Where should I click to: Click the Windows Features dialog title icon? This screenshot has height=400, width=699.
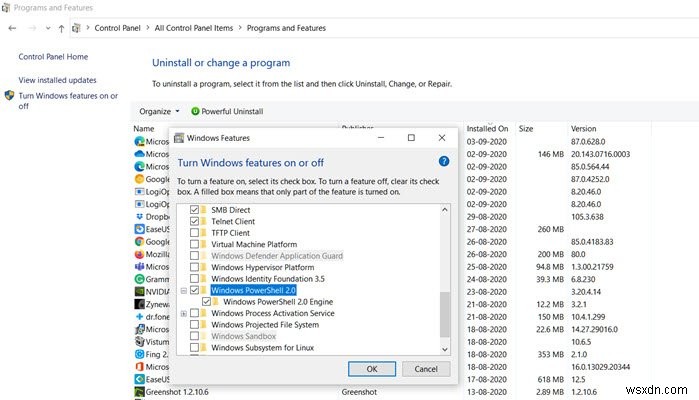click(179, 138)
